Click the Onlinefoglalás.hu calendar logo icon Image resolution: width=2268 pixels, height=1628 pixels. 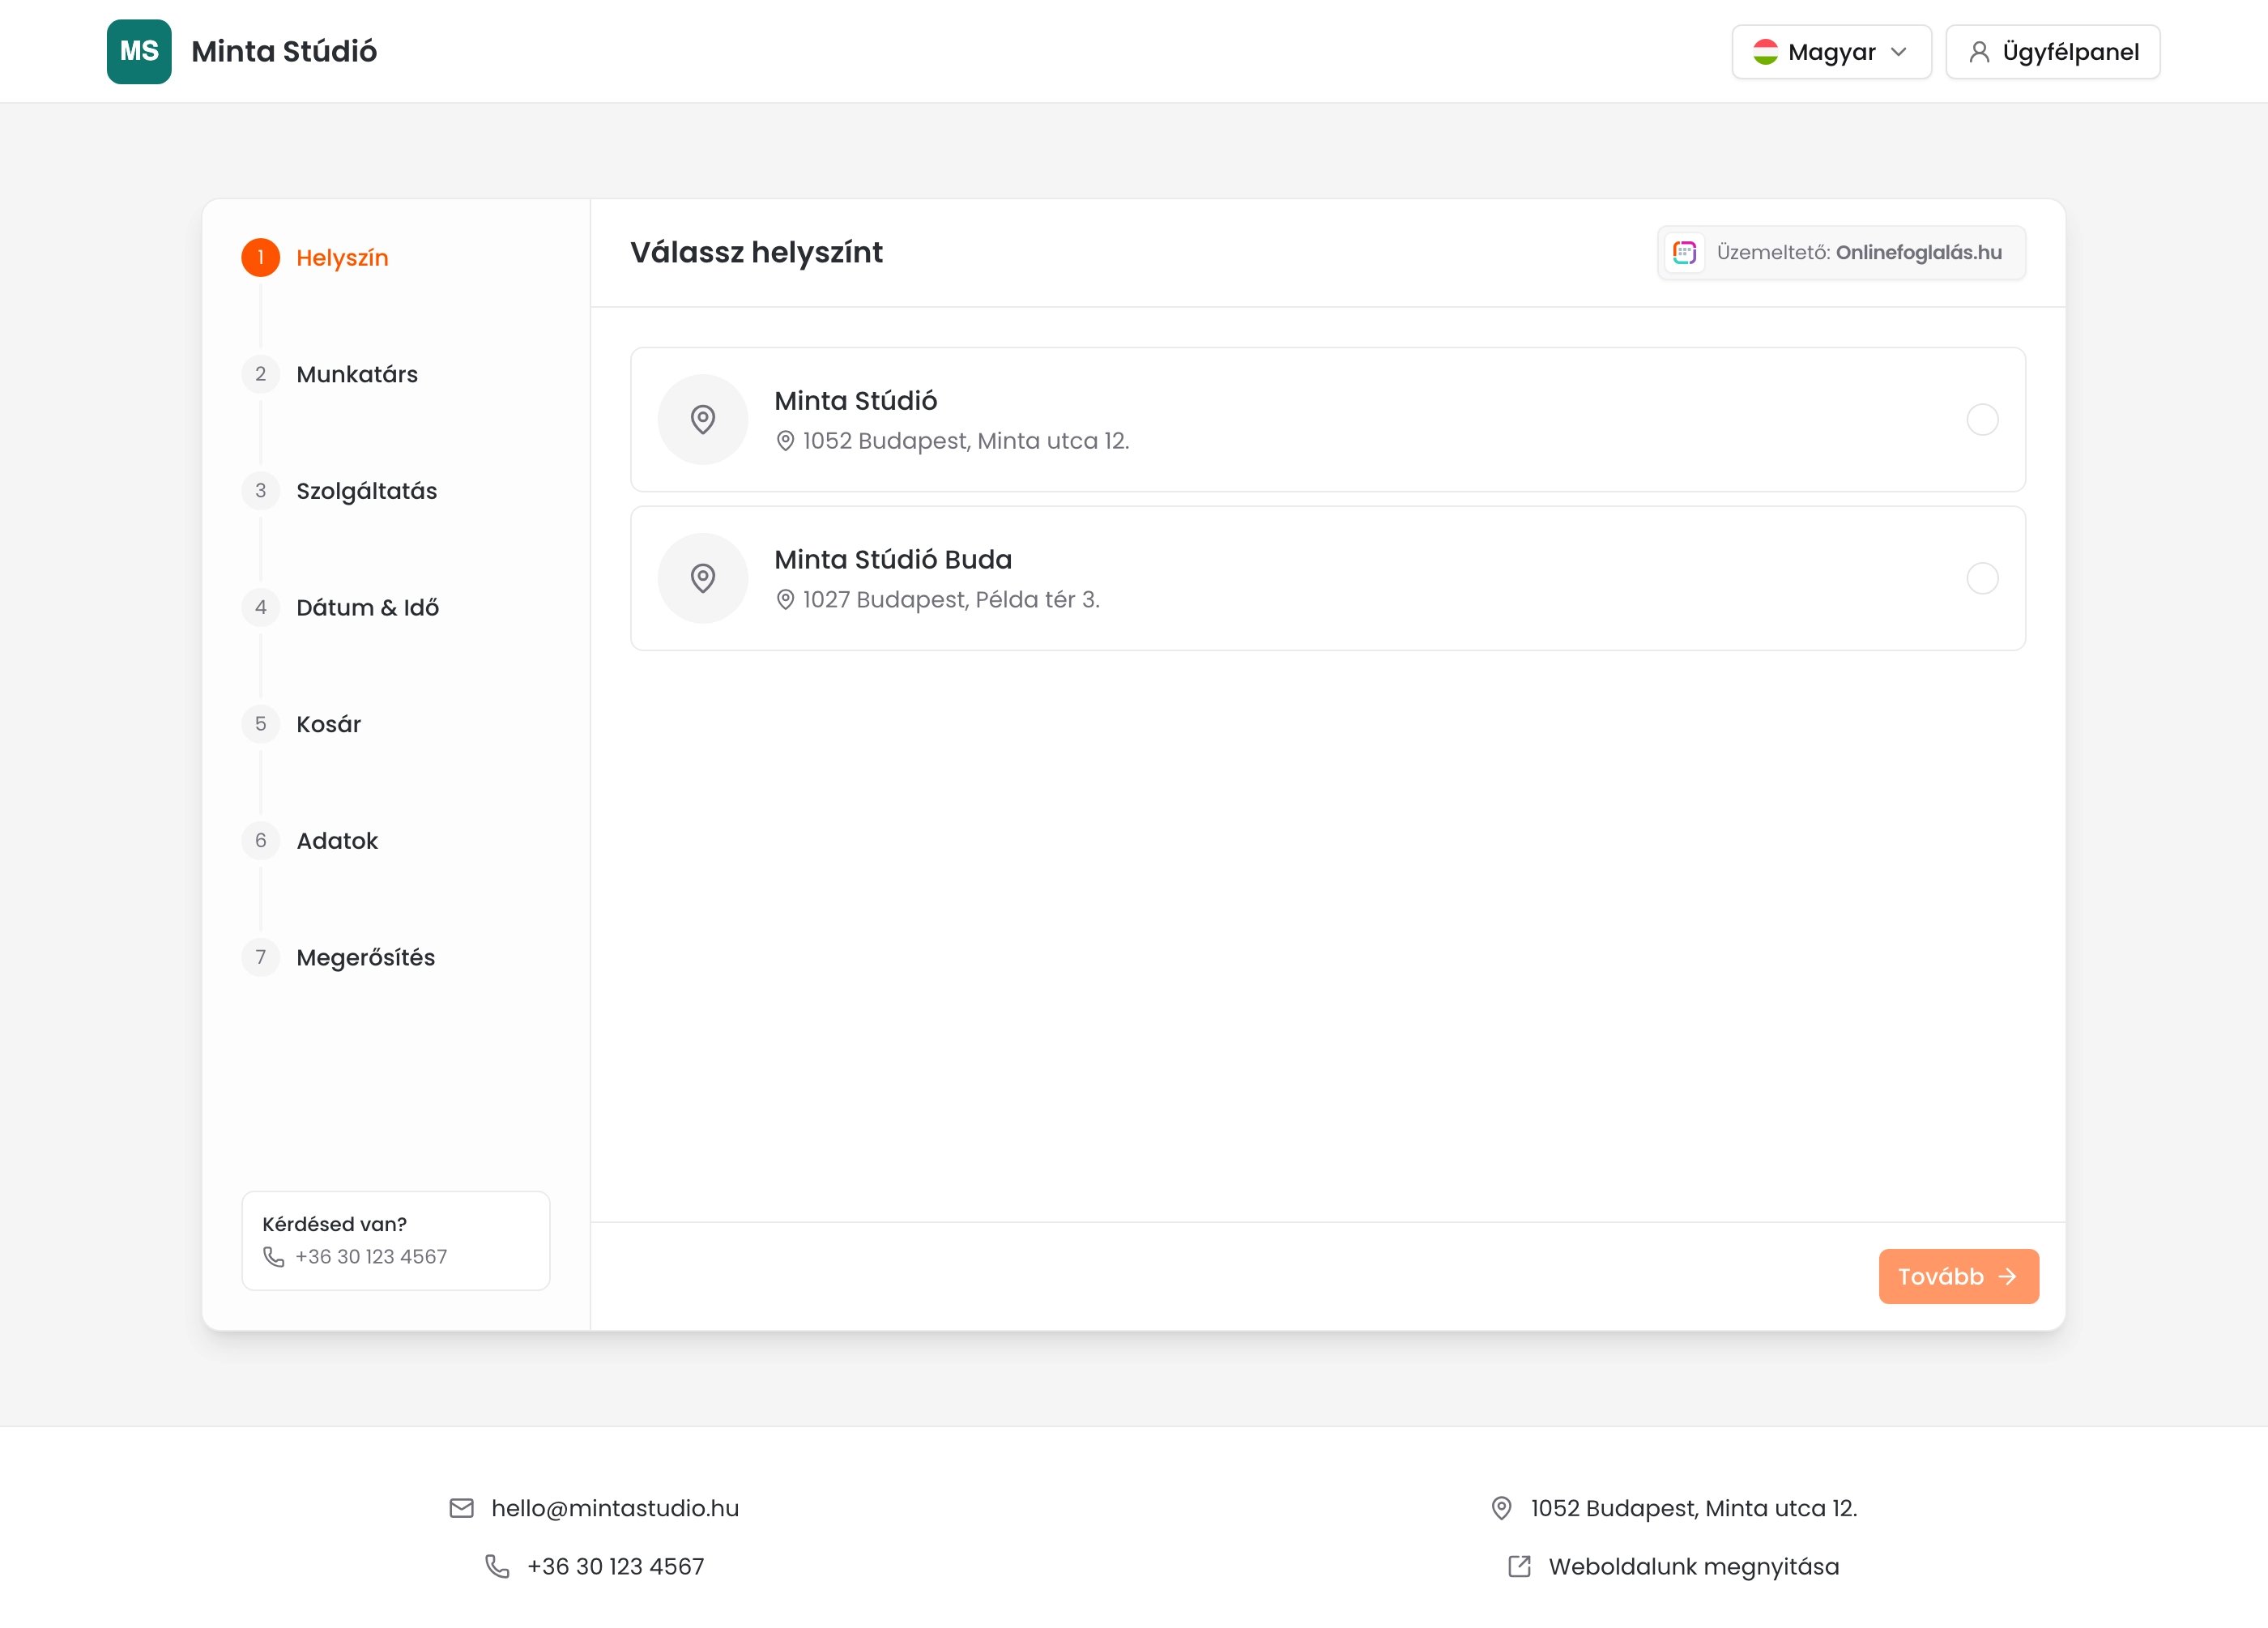tap(1684, 252)
